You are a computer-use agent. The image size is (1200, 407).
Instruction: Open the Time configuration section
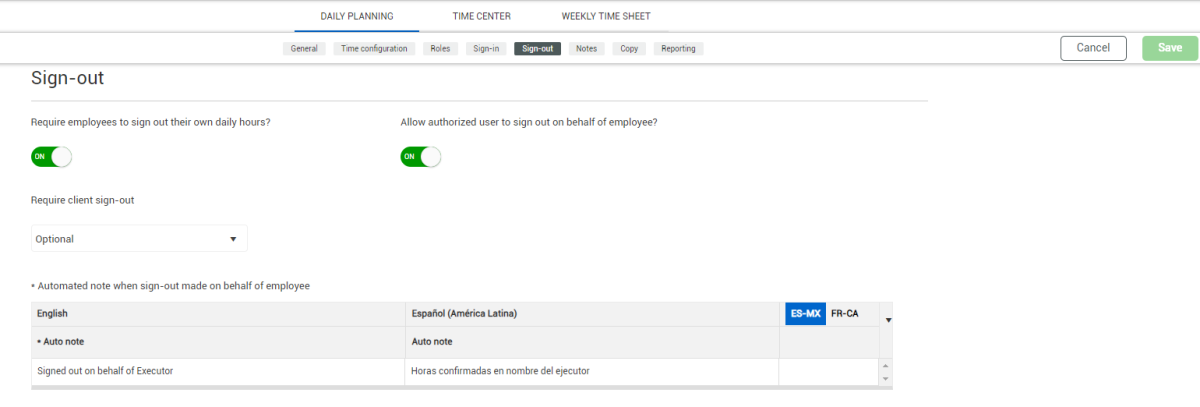[374, 48]
